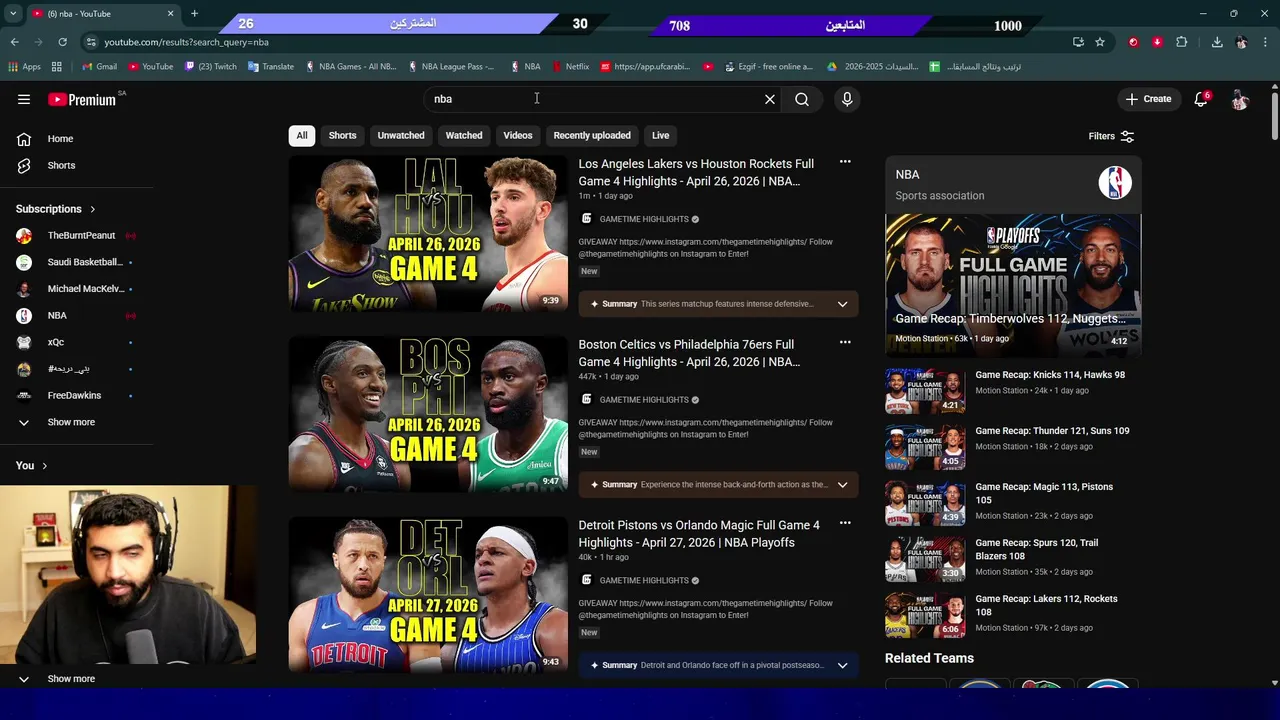Click the magnifier search button
Viewport: 1280px width, 720px height.
pos(802,99)
